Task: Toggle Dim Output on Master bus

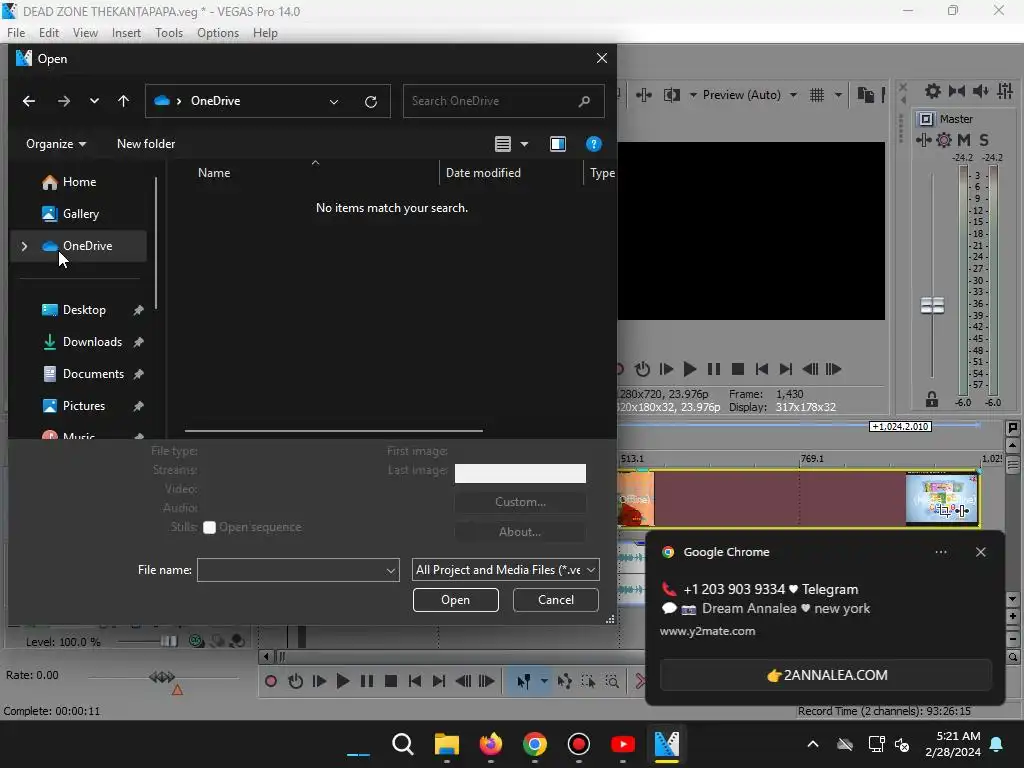Action: 981,91
